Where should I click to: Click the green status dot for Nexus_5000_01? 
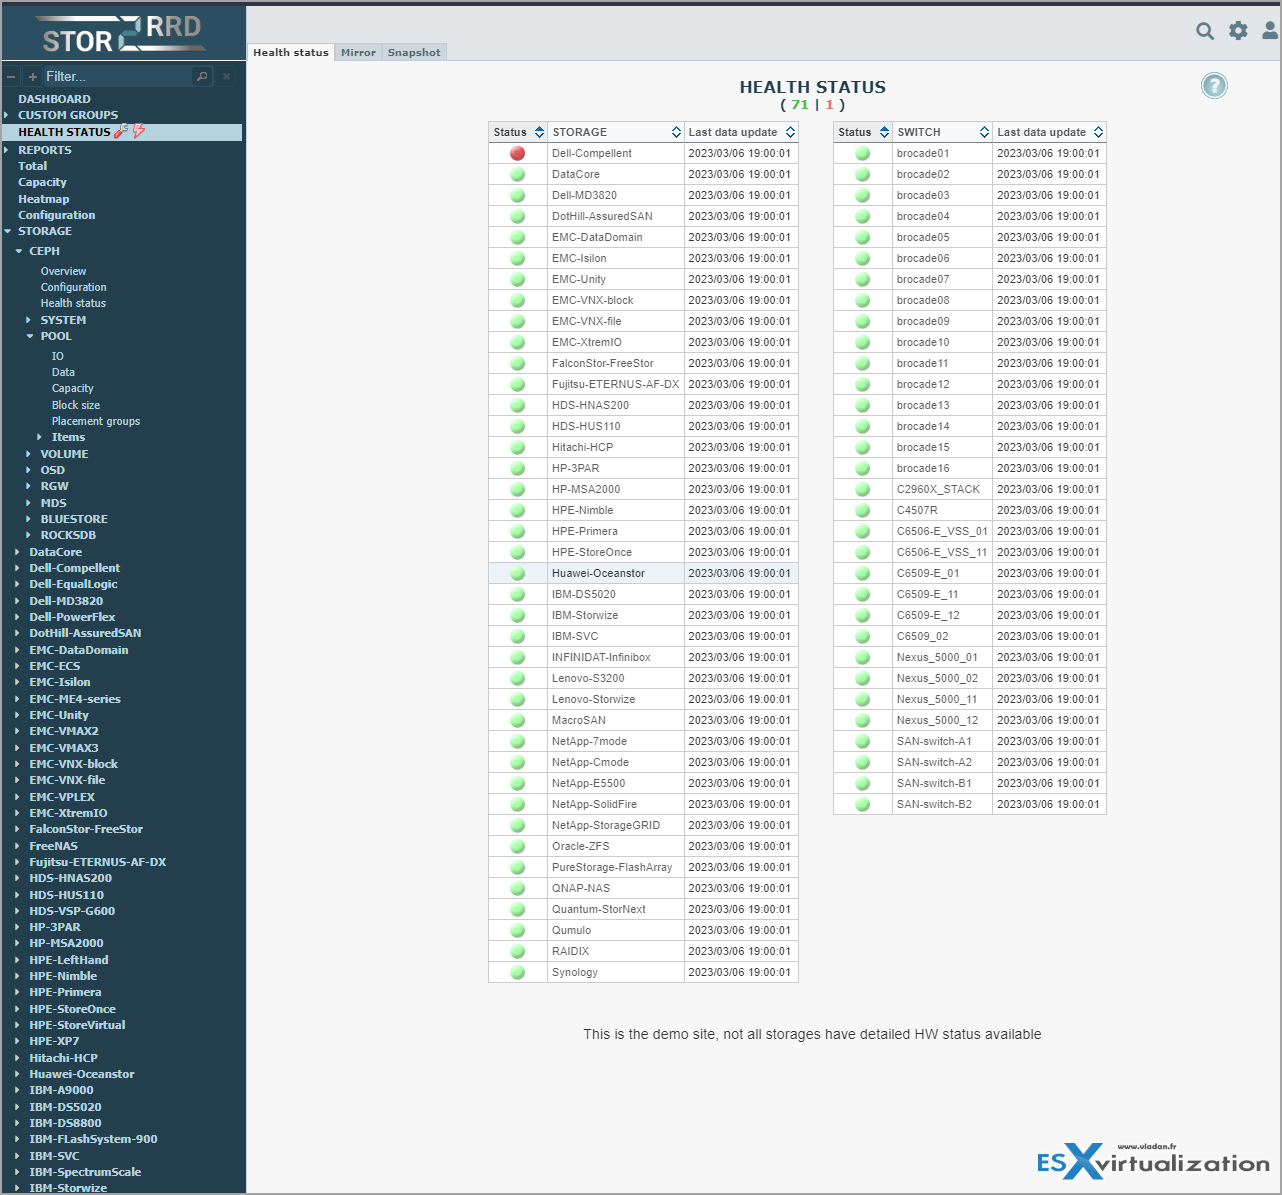862,657
